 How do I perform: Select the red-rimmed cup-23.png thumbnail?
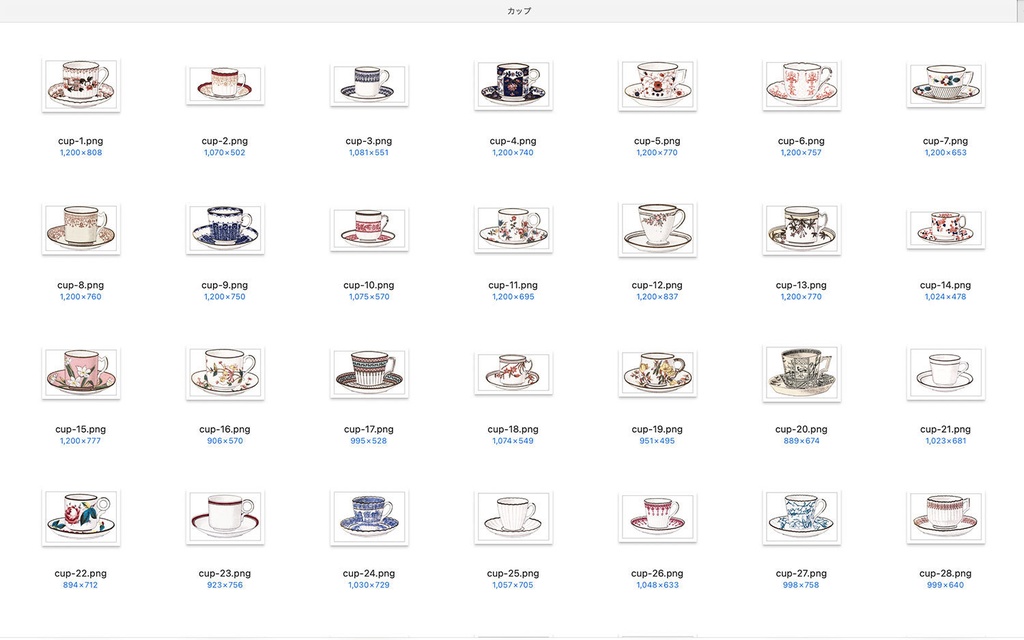pos(225,517)
